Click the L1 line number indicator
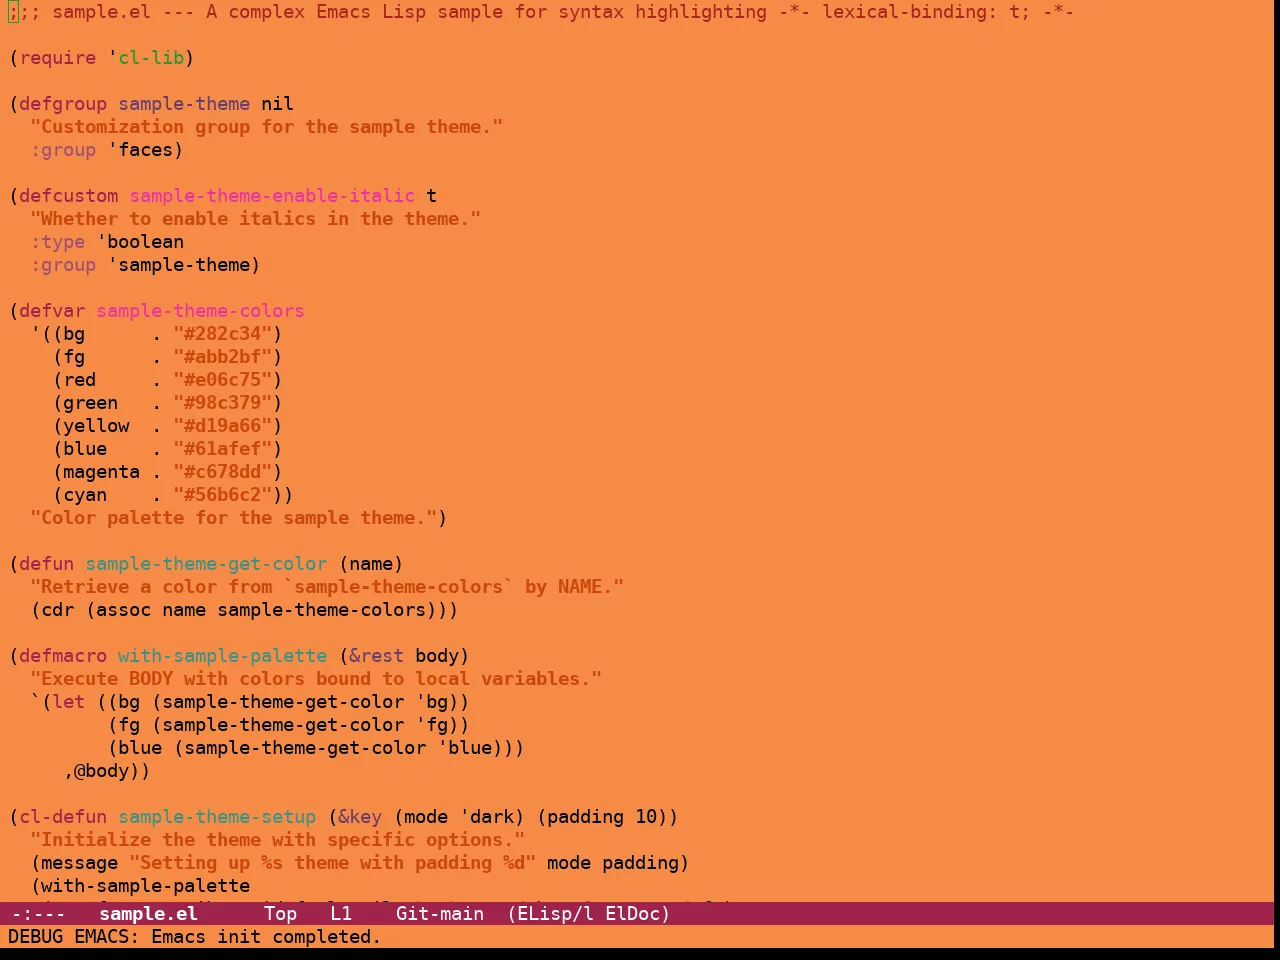This screenshot has height=960, width=1280. pyautogui.click(x=341, y=913)
